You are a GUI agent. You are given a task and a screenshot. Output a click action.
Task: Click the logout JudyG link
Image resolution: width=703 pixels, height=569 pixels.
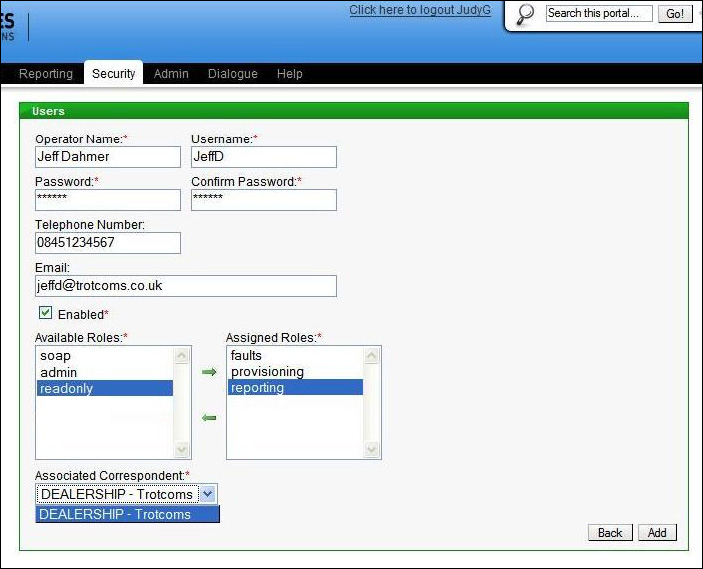pyautogui.click(x=421, y=10)
